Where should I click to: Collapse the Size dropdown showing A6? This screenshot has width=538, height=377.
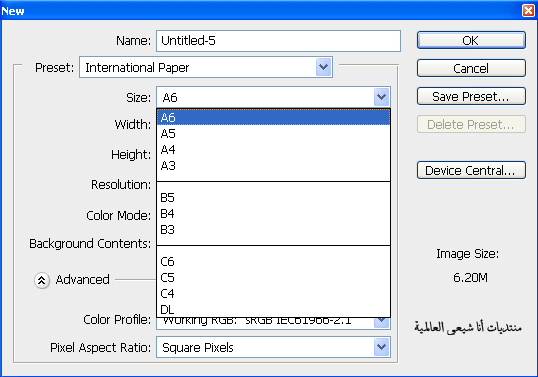273,97
